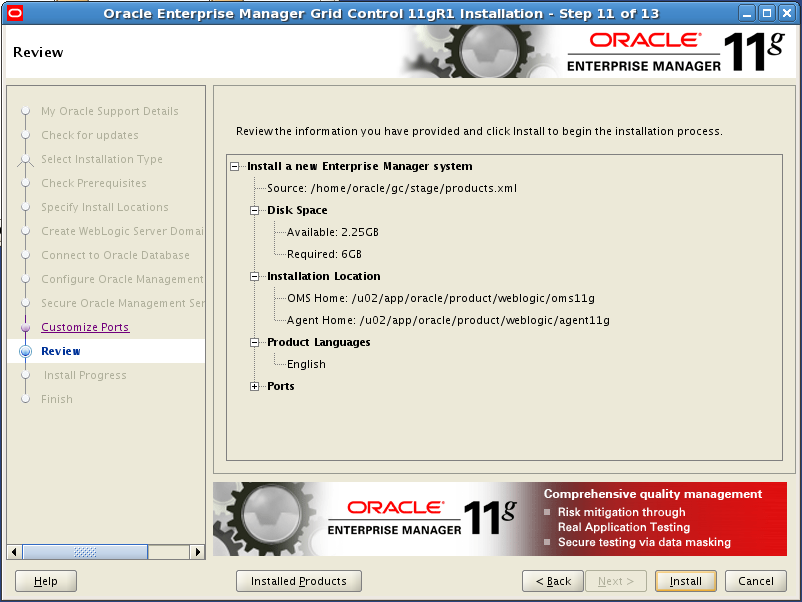The image size is (802, 602).
Task: Cancel the installation wizard
Action: tap(755, 581)
